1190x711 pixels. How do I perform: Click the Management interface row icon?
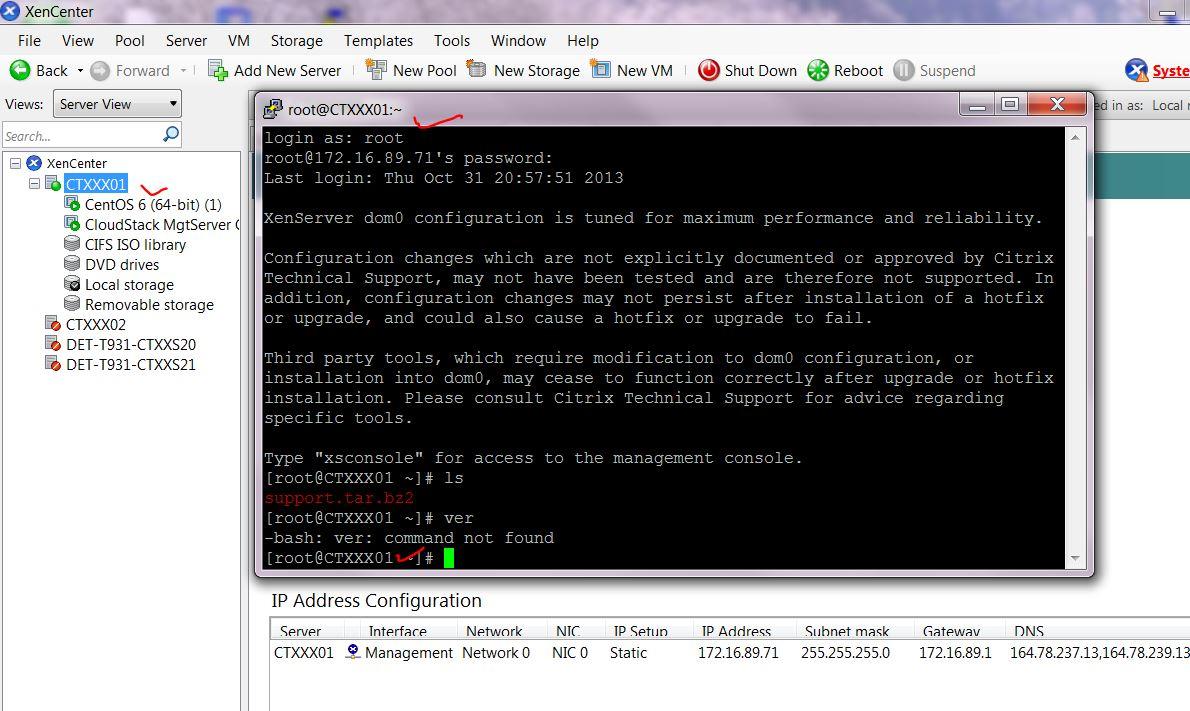pyautogui.click(x=353, y=652)
